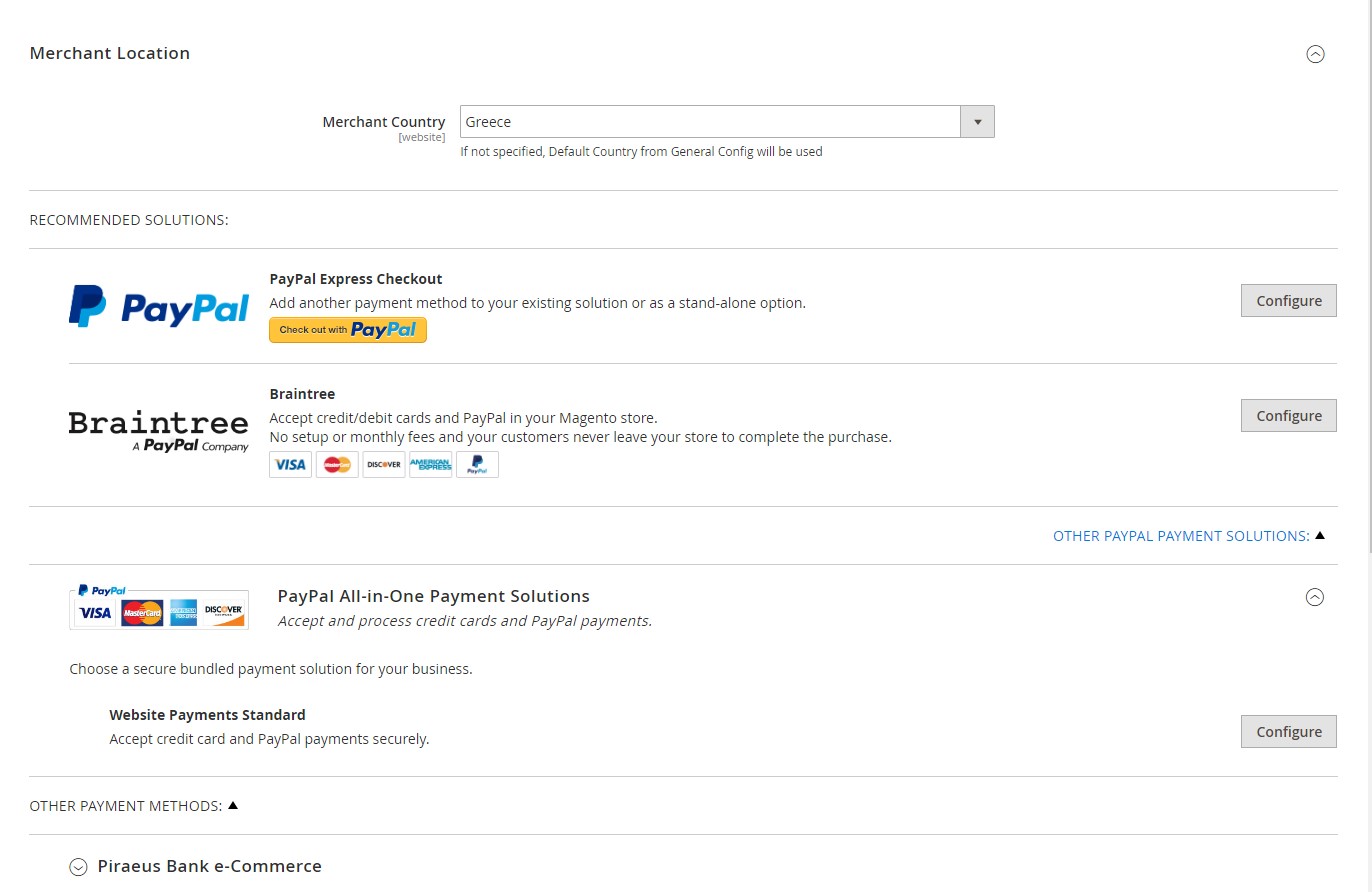Select the VISA card icon under Braintree
This screenshot has width=1372, height=892.
pos(290,464)
